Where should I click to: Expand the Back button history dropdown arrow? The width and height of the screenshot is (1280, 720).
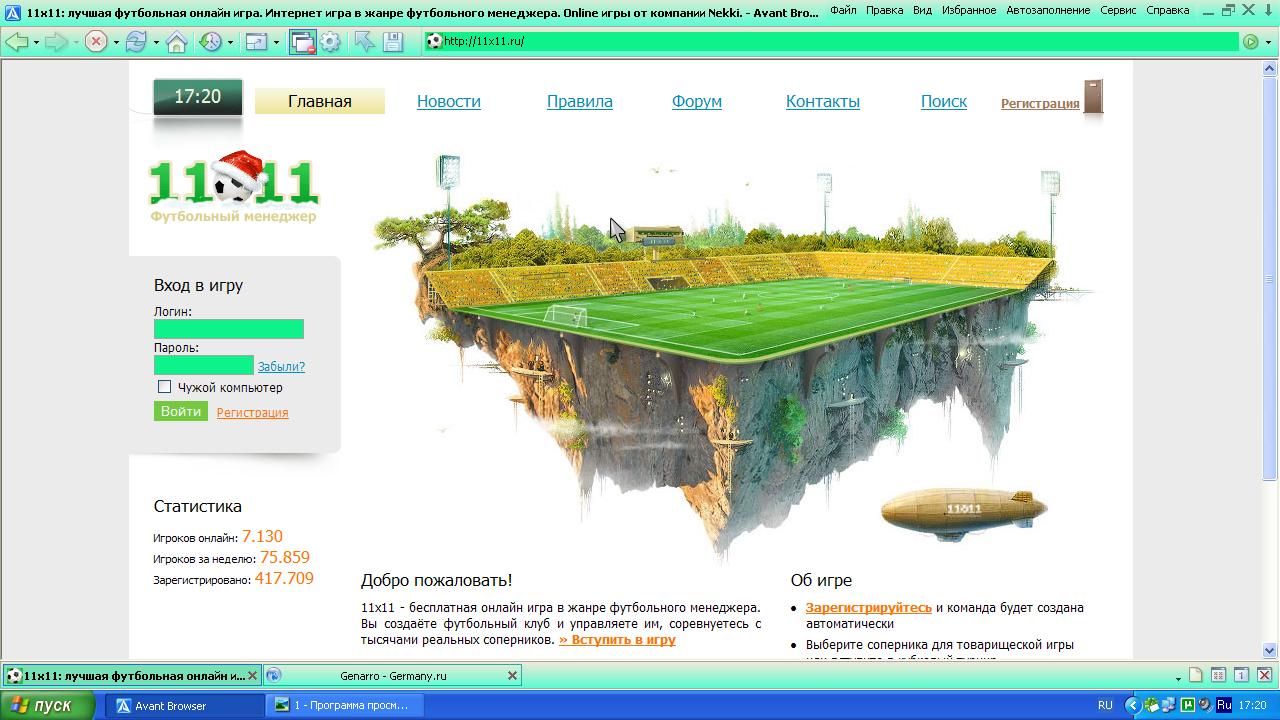(x=36, y=43)
